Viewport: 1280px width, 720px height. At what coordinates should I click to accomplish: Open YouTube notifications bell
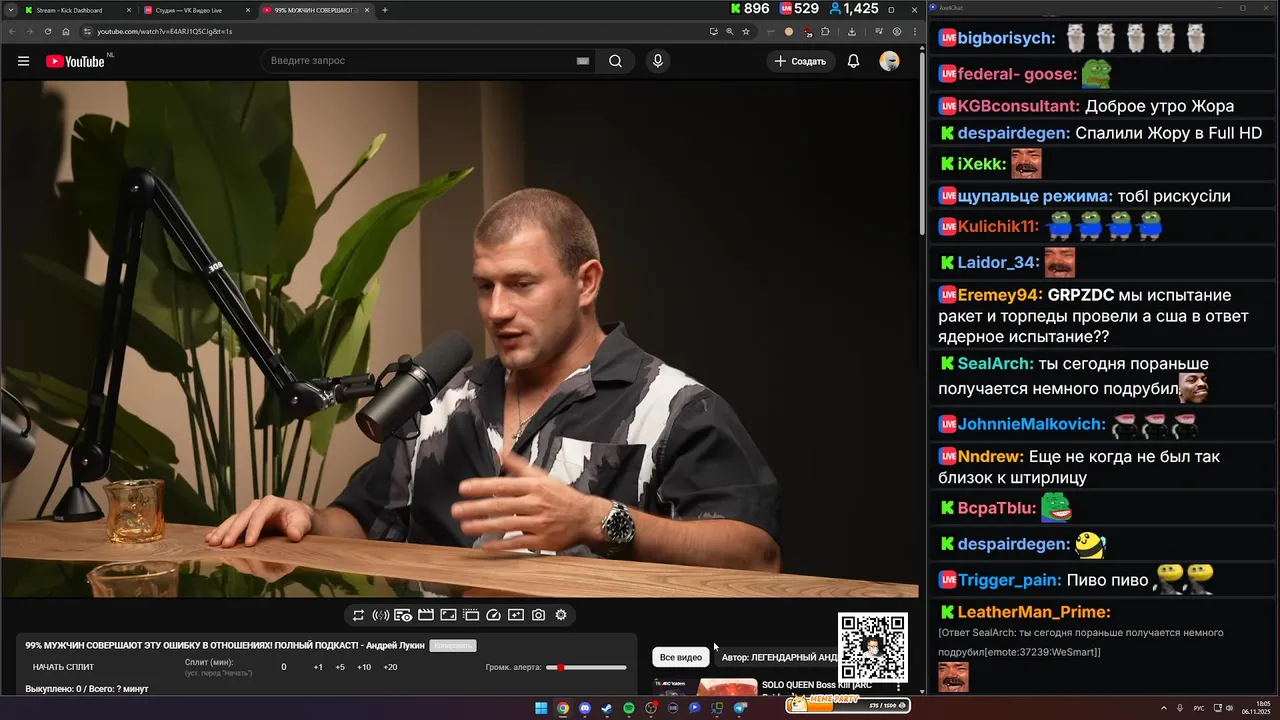[853, 61]
